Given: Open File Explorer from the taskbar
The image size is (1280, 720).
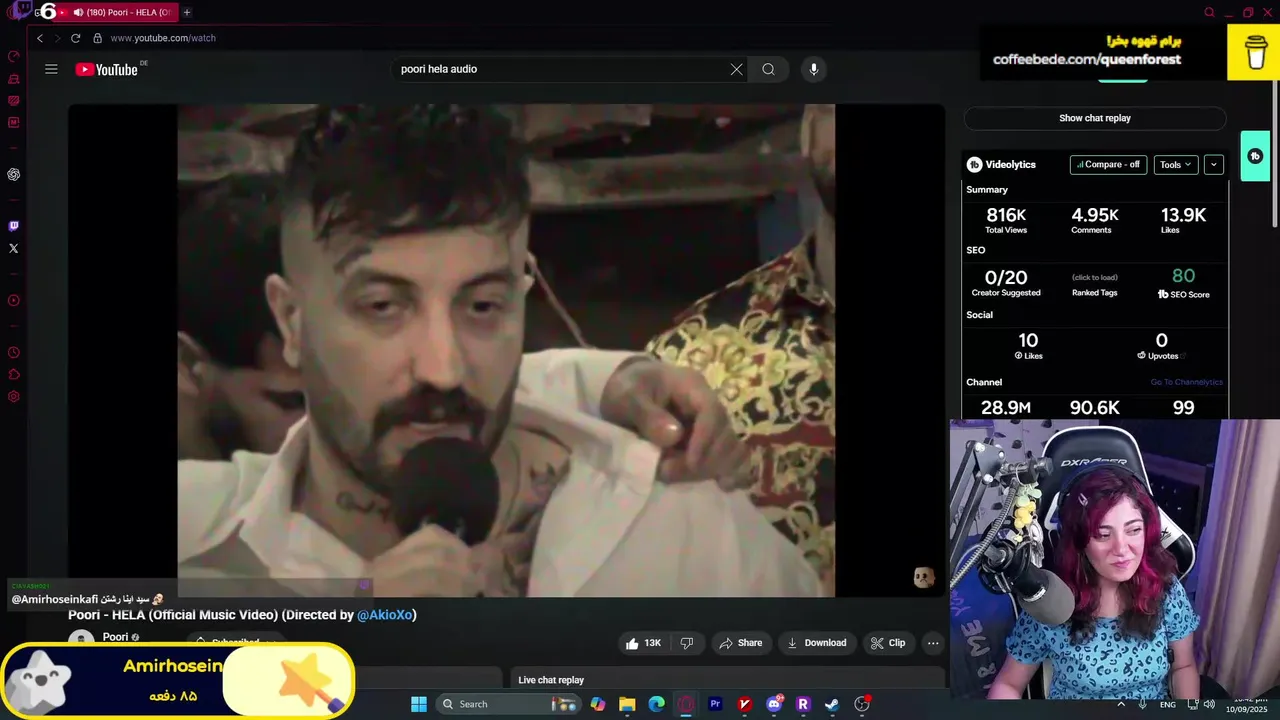Looking at the screenshot, I should [627, 704].
